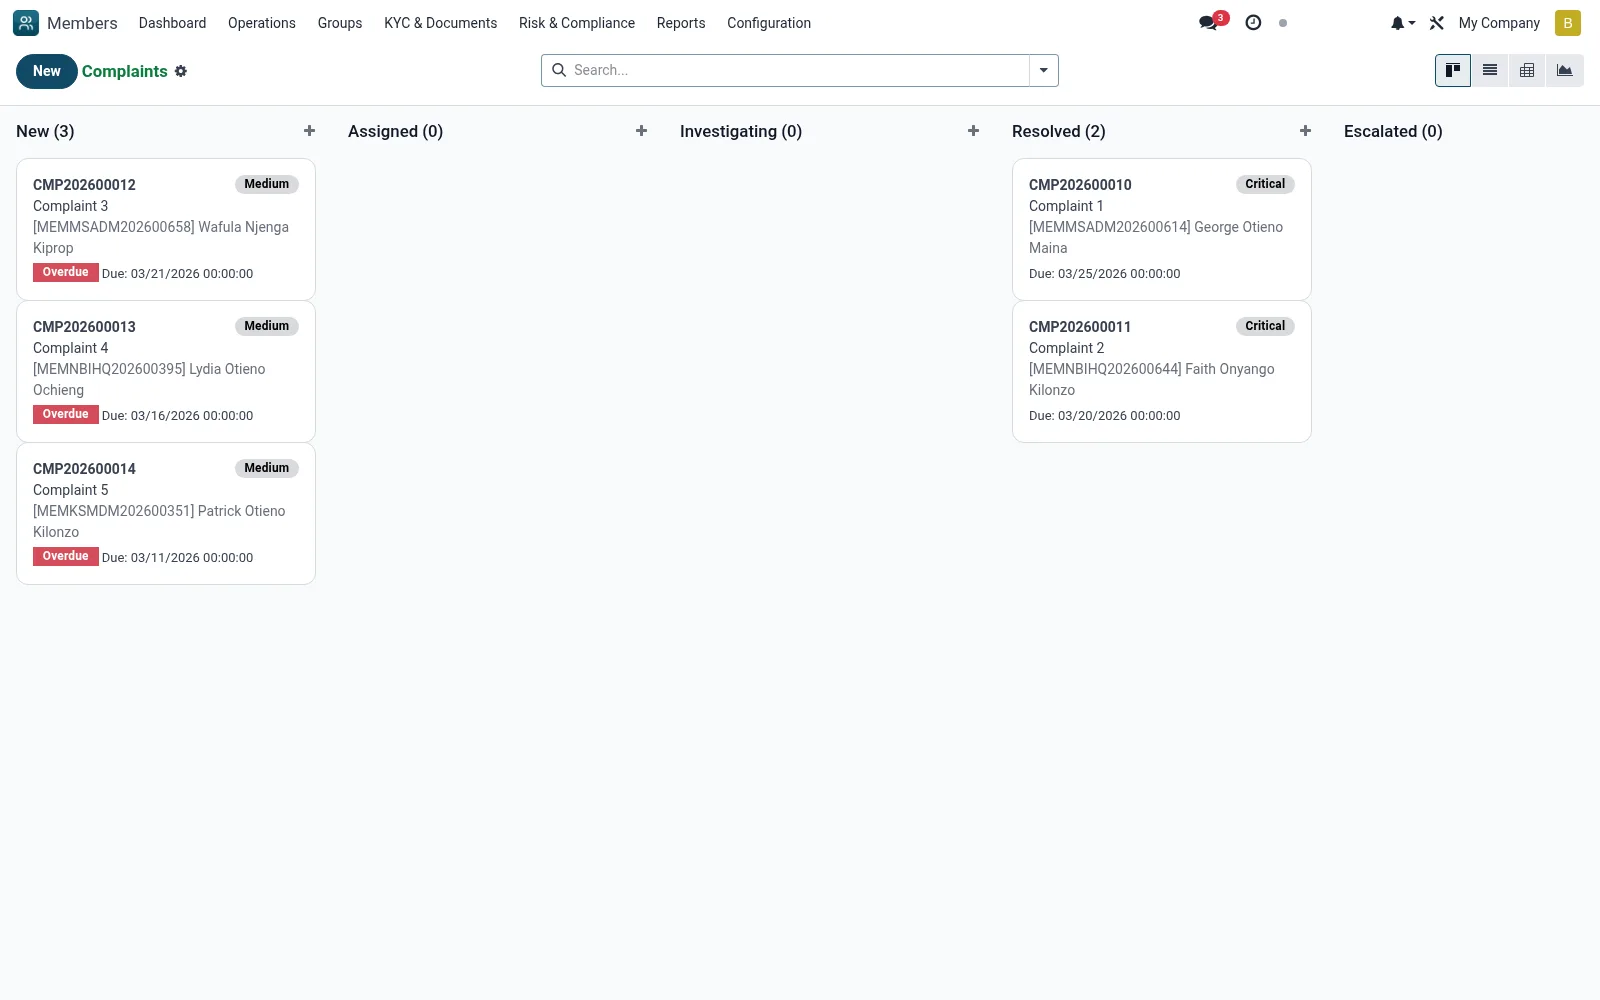Click the Medium badge on Complaint 3
This screenshot has height=1000, width=1600.
pos(267,184)
